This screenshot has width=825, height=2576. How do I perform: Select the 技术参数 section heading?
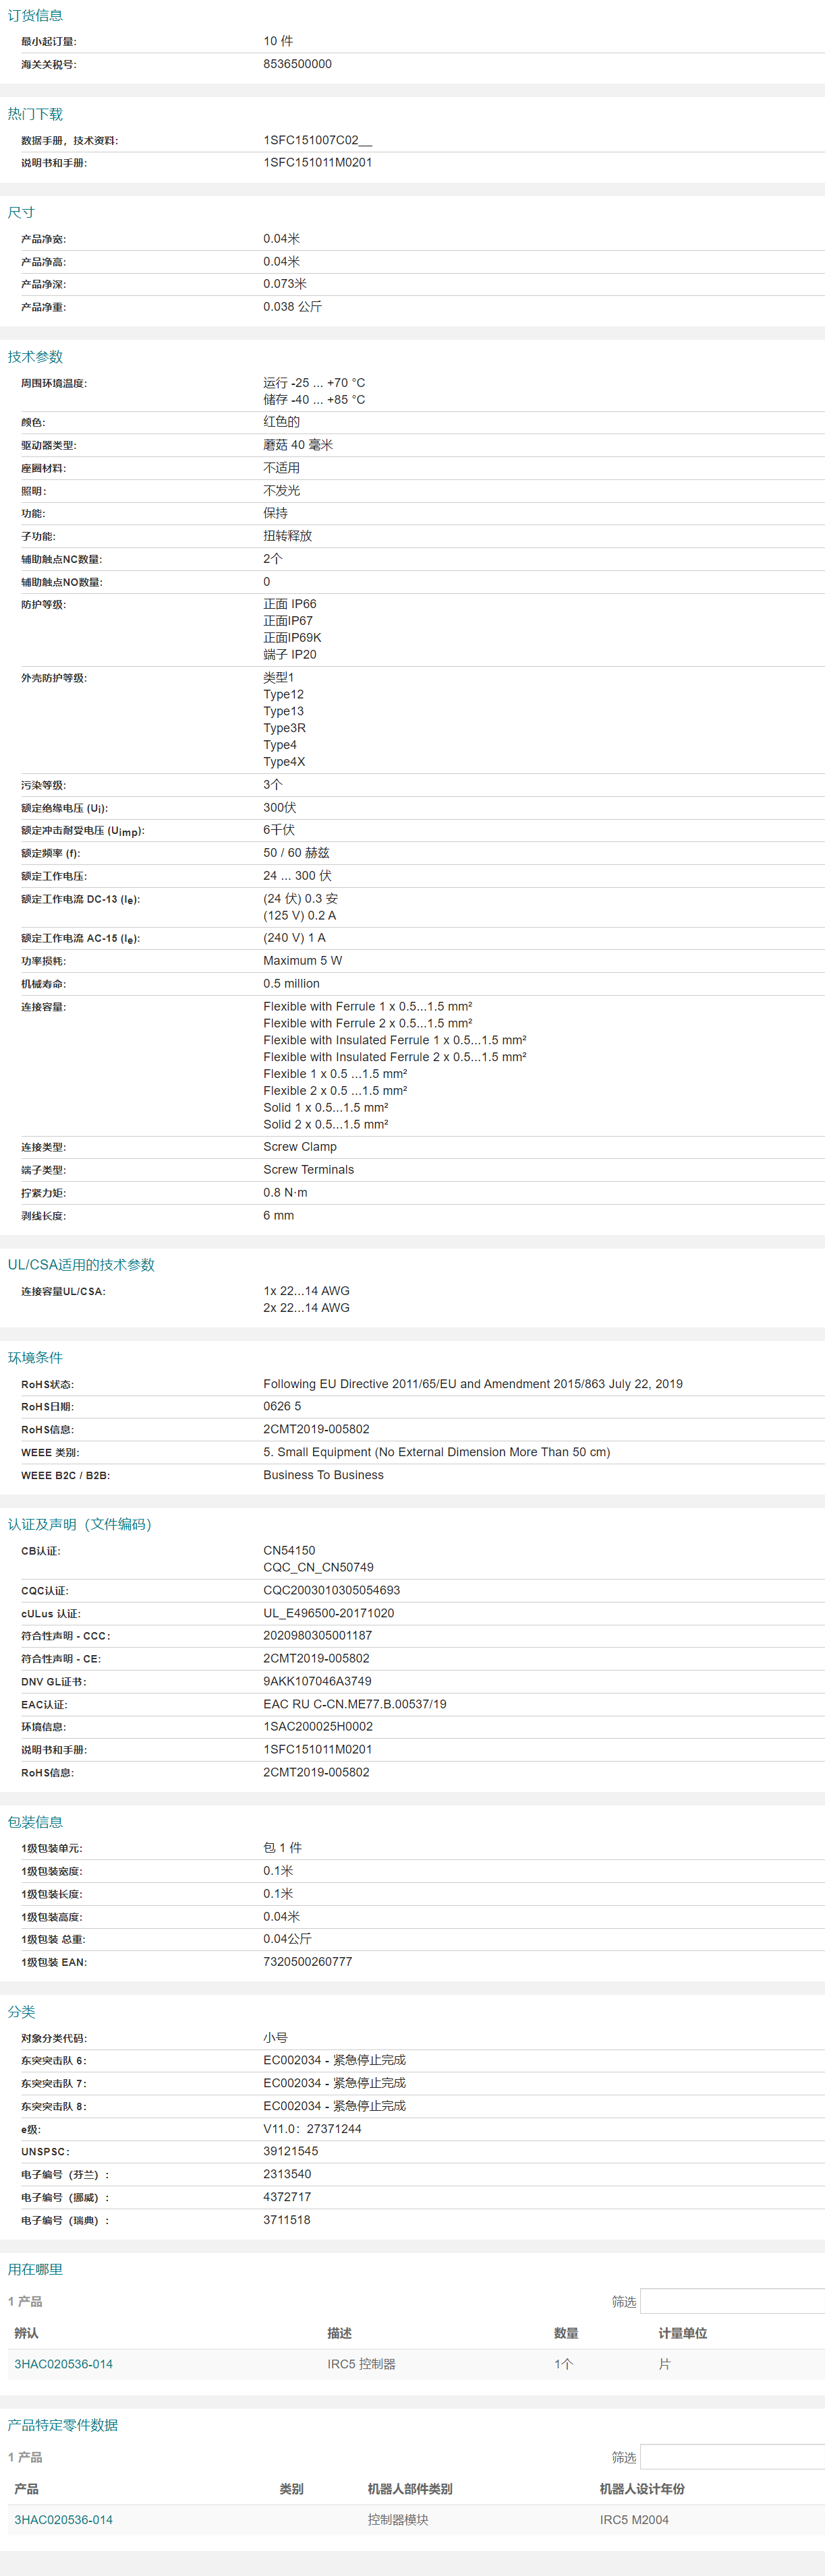tap(35, 357)
